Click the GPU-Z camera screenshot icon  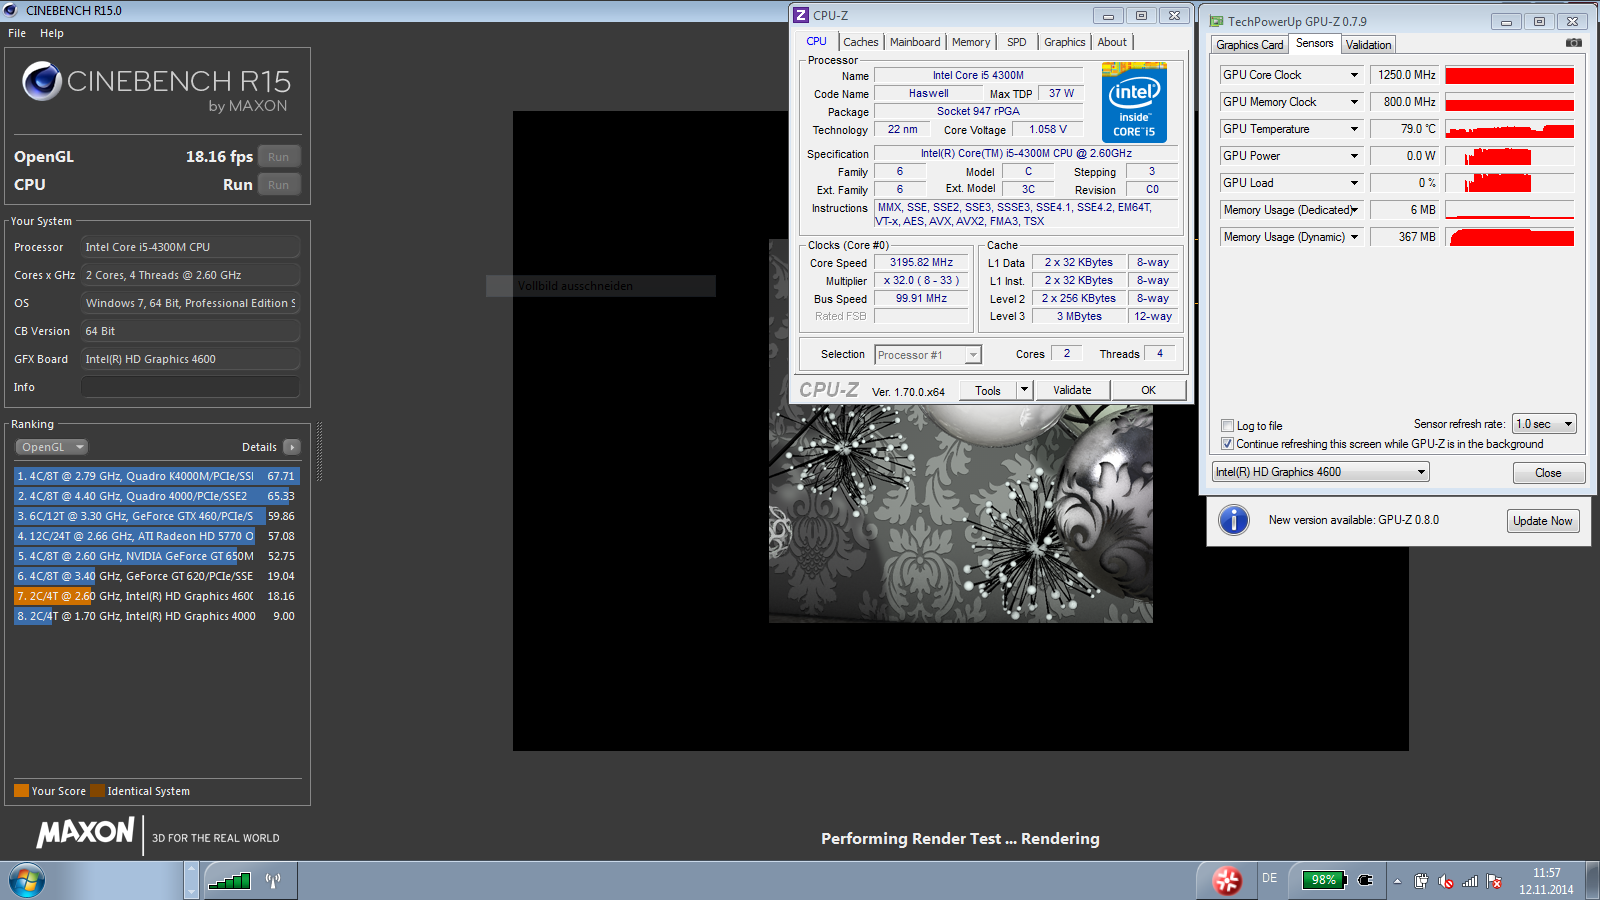1573,43
